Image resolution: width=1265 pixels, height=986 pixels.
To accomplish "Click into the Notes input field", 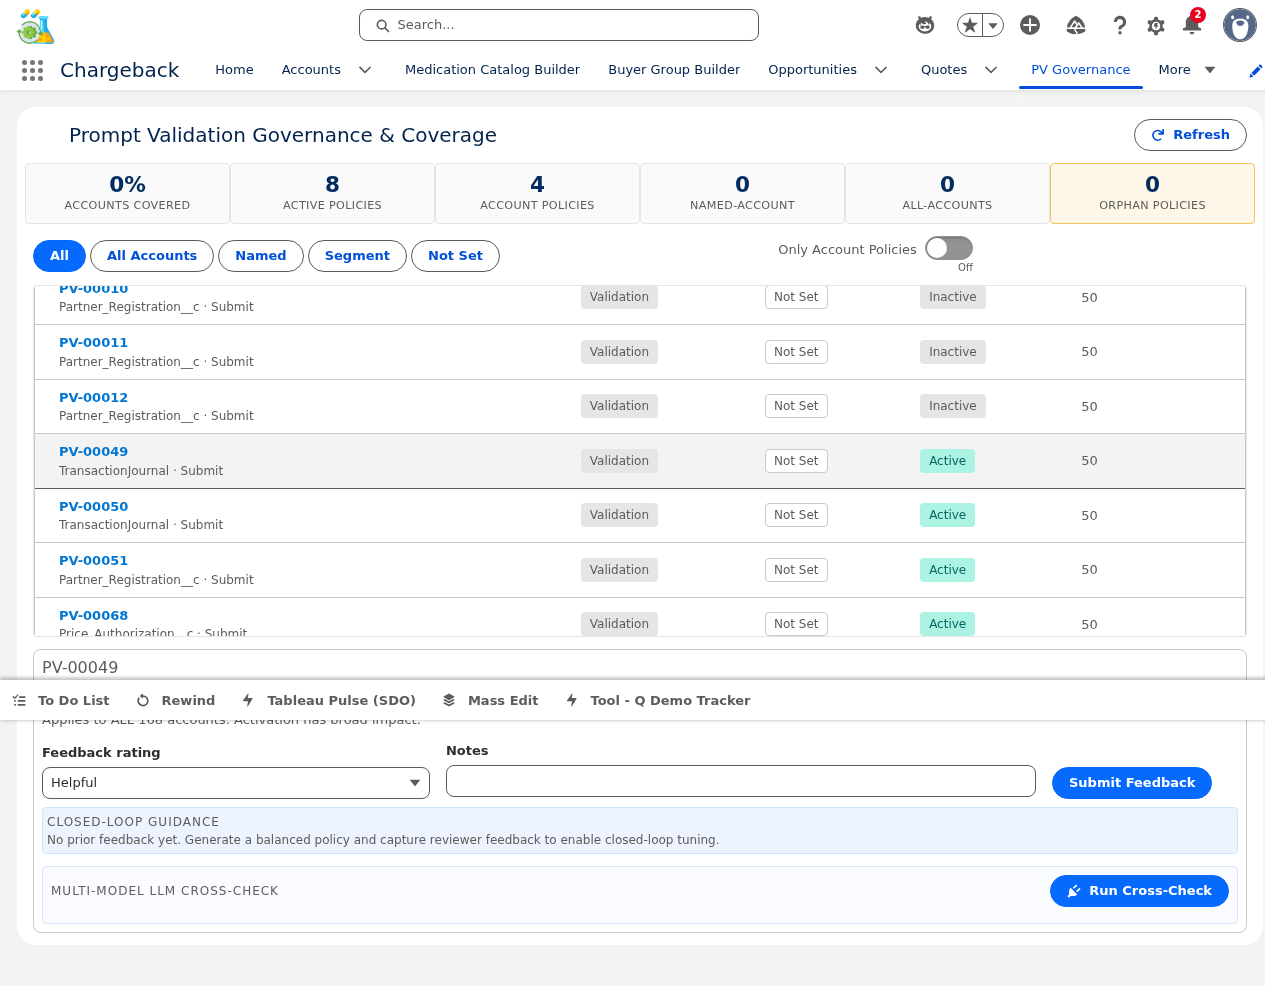I will pyautogui.click(x=741, y=781).
